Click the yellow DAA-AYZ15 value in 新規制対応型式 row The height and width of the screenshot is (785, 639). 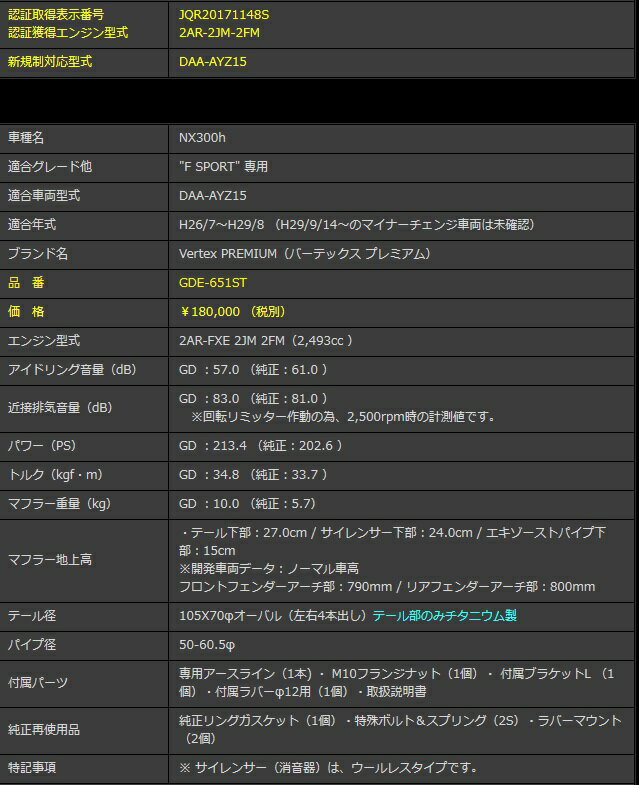[212, 61]
